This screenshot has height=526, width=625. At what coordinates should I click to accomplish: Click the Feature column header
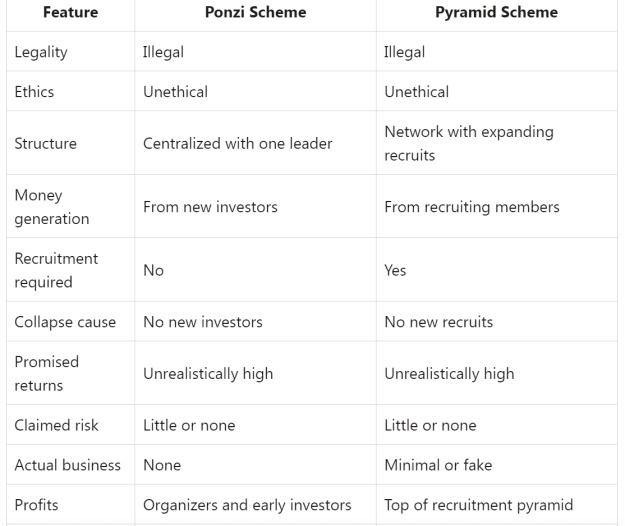coord(71,12)
